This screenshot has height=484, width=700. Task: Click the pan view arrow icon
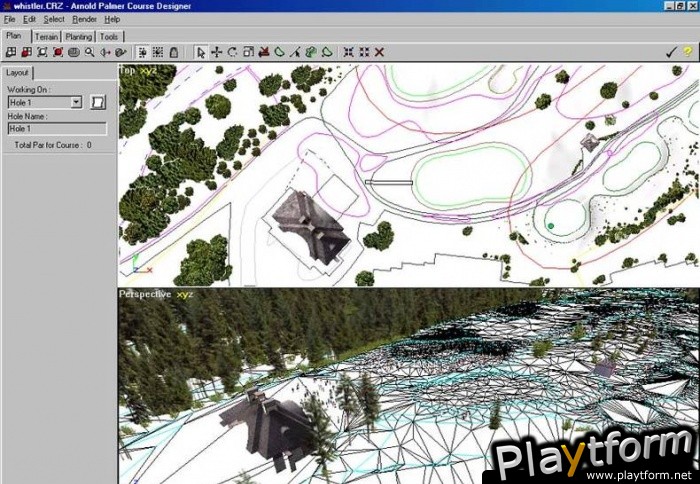(x=105, y=52)
